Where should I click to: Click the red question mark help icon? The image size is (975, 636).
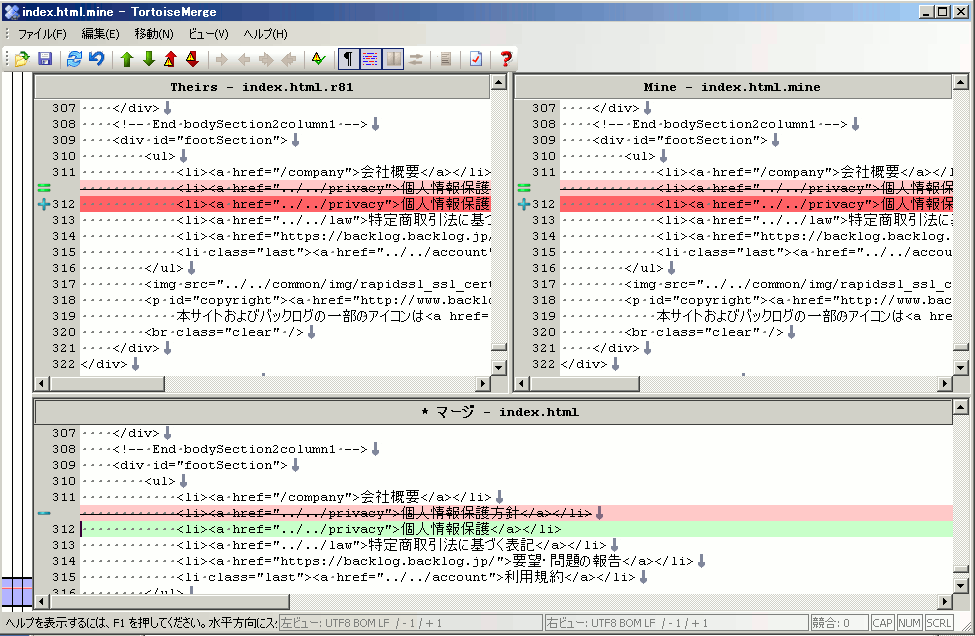(506, 59)
